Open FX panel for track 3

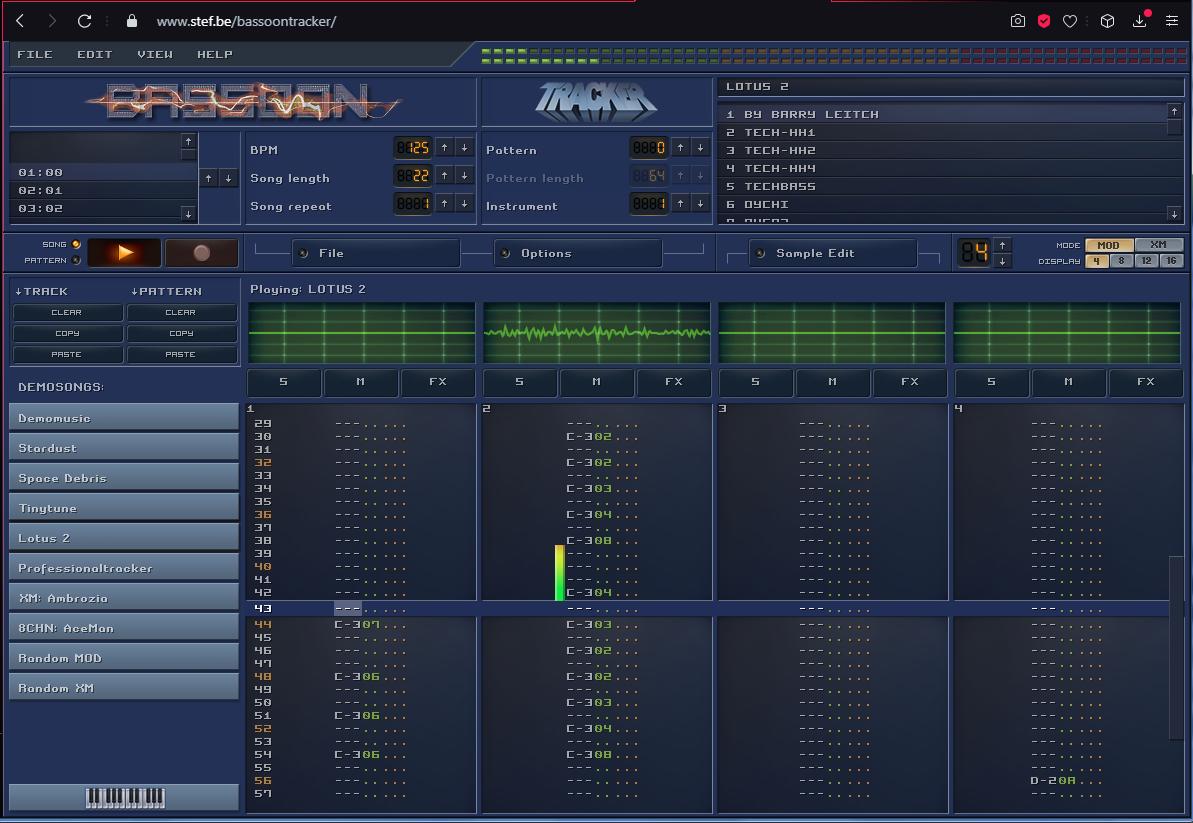coord(910,382)
